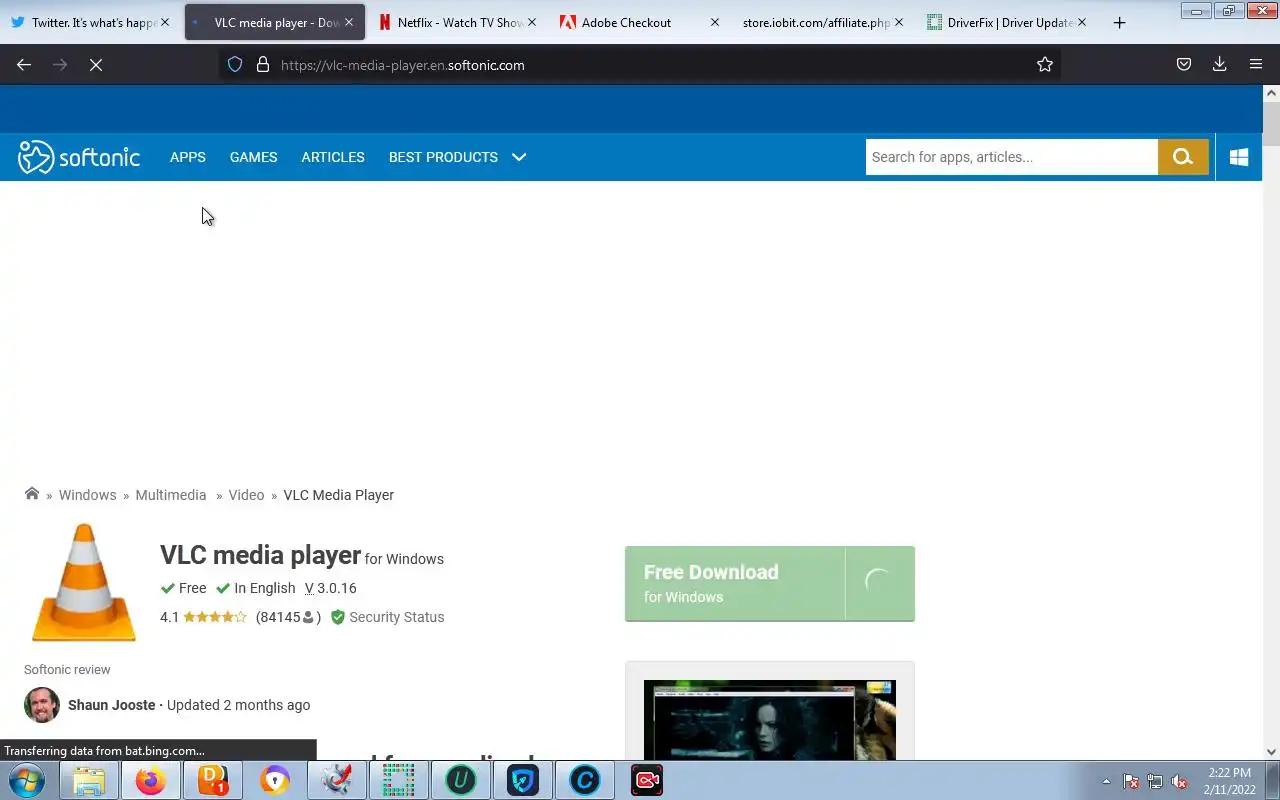Close the Twitter tab
The height and width of the screenshot is (800, 1280).
(x=165, y=22)
